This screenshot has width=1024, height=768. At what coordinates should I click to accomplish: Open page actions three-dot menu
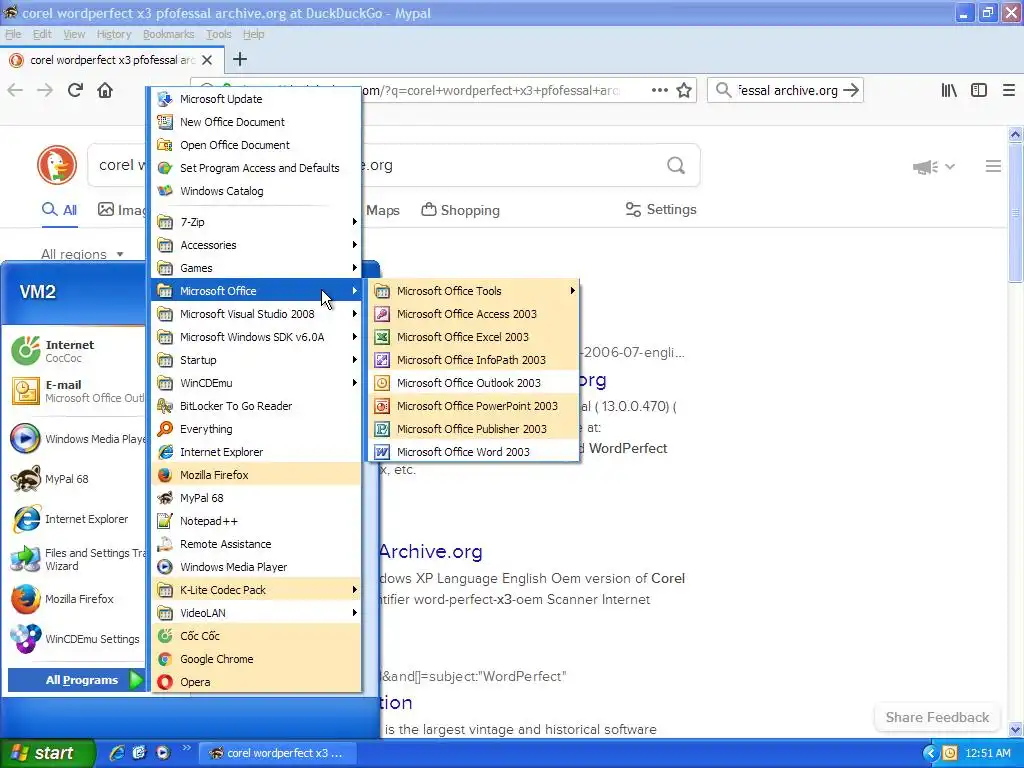tap(660, 90)
